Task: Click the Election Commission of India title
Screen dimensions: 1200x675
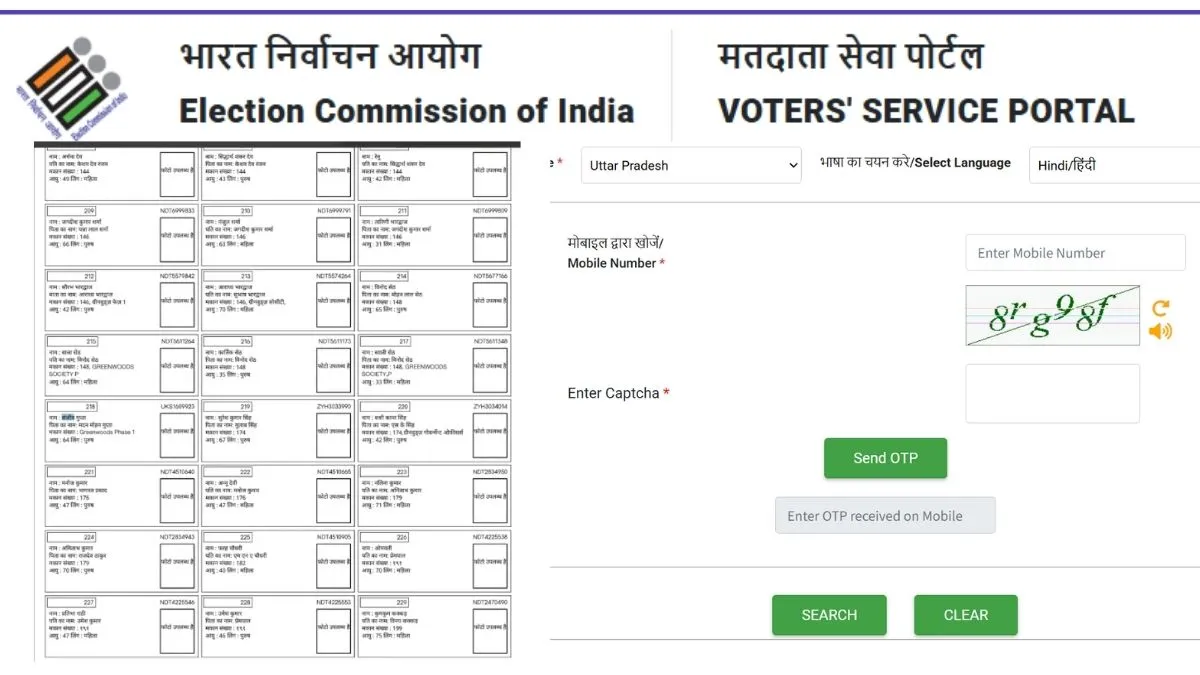Action: (406, 110)
